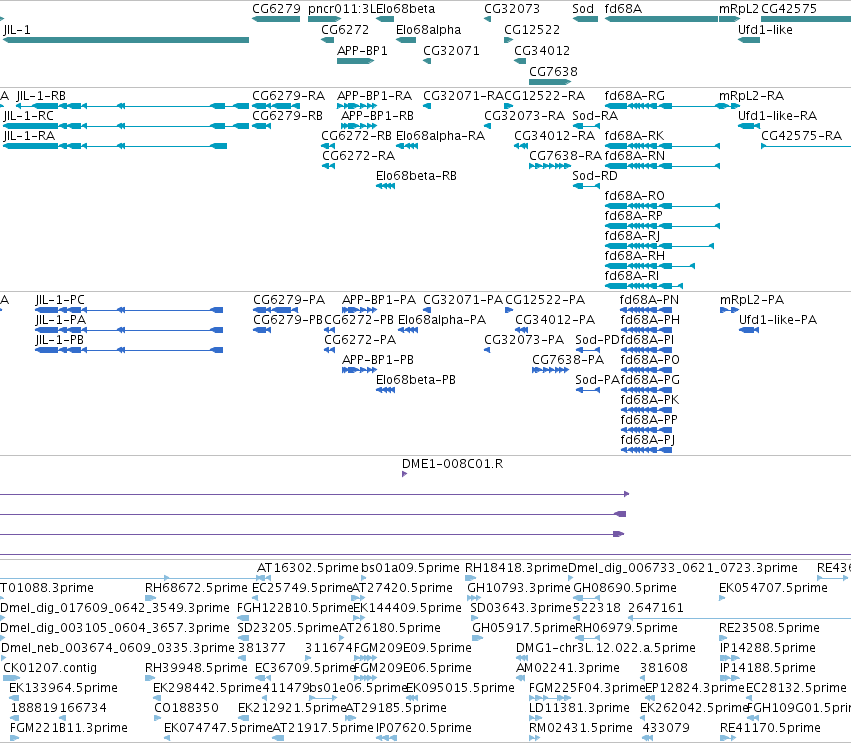Screen dimensions: 851x743
Task: Select the Elo68beta gene label
Action: (405, 9)
